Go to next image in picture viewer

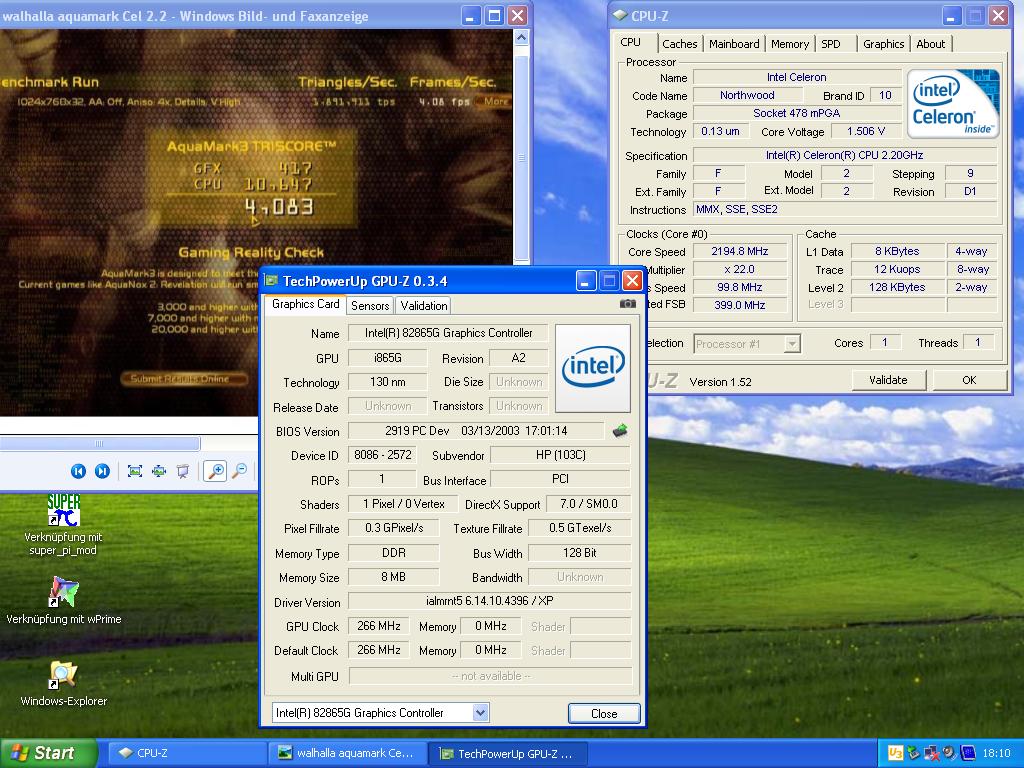pyautogui.click(x=103, y=471)
